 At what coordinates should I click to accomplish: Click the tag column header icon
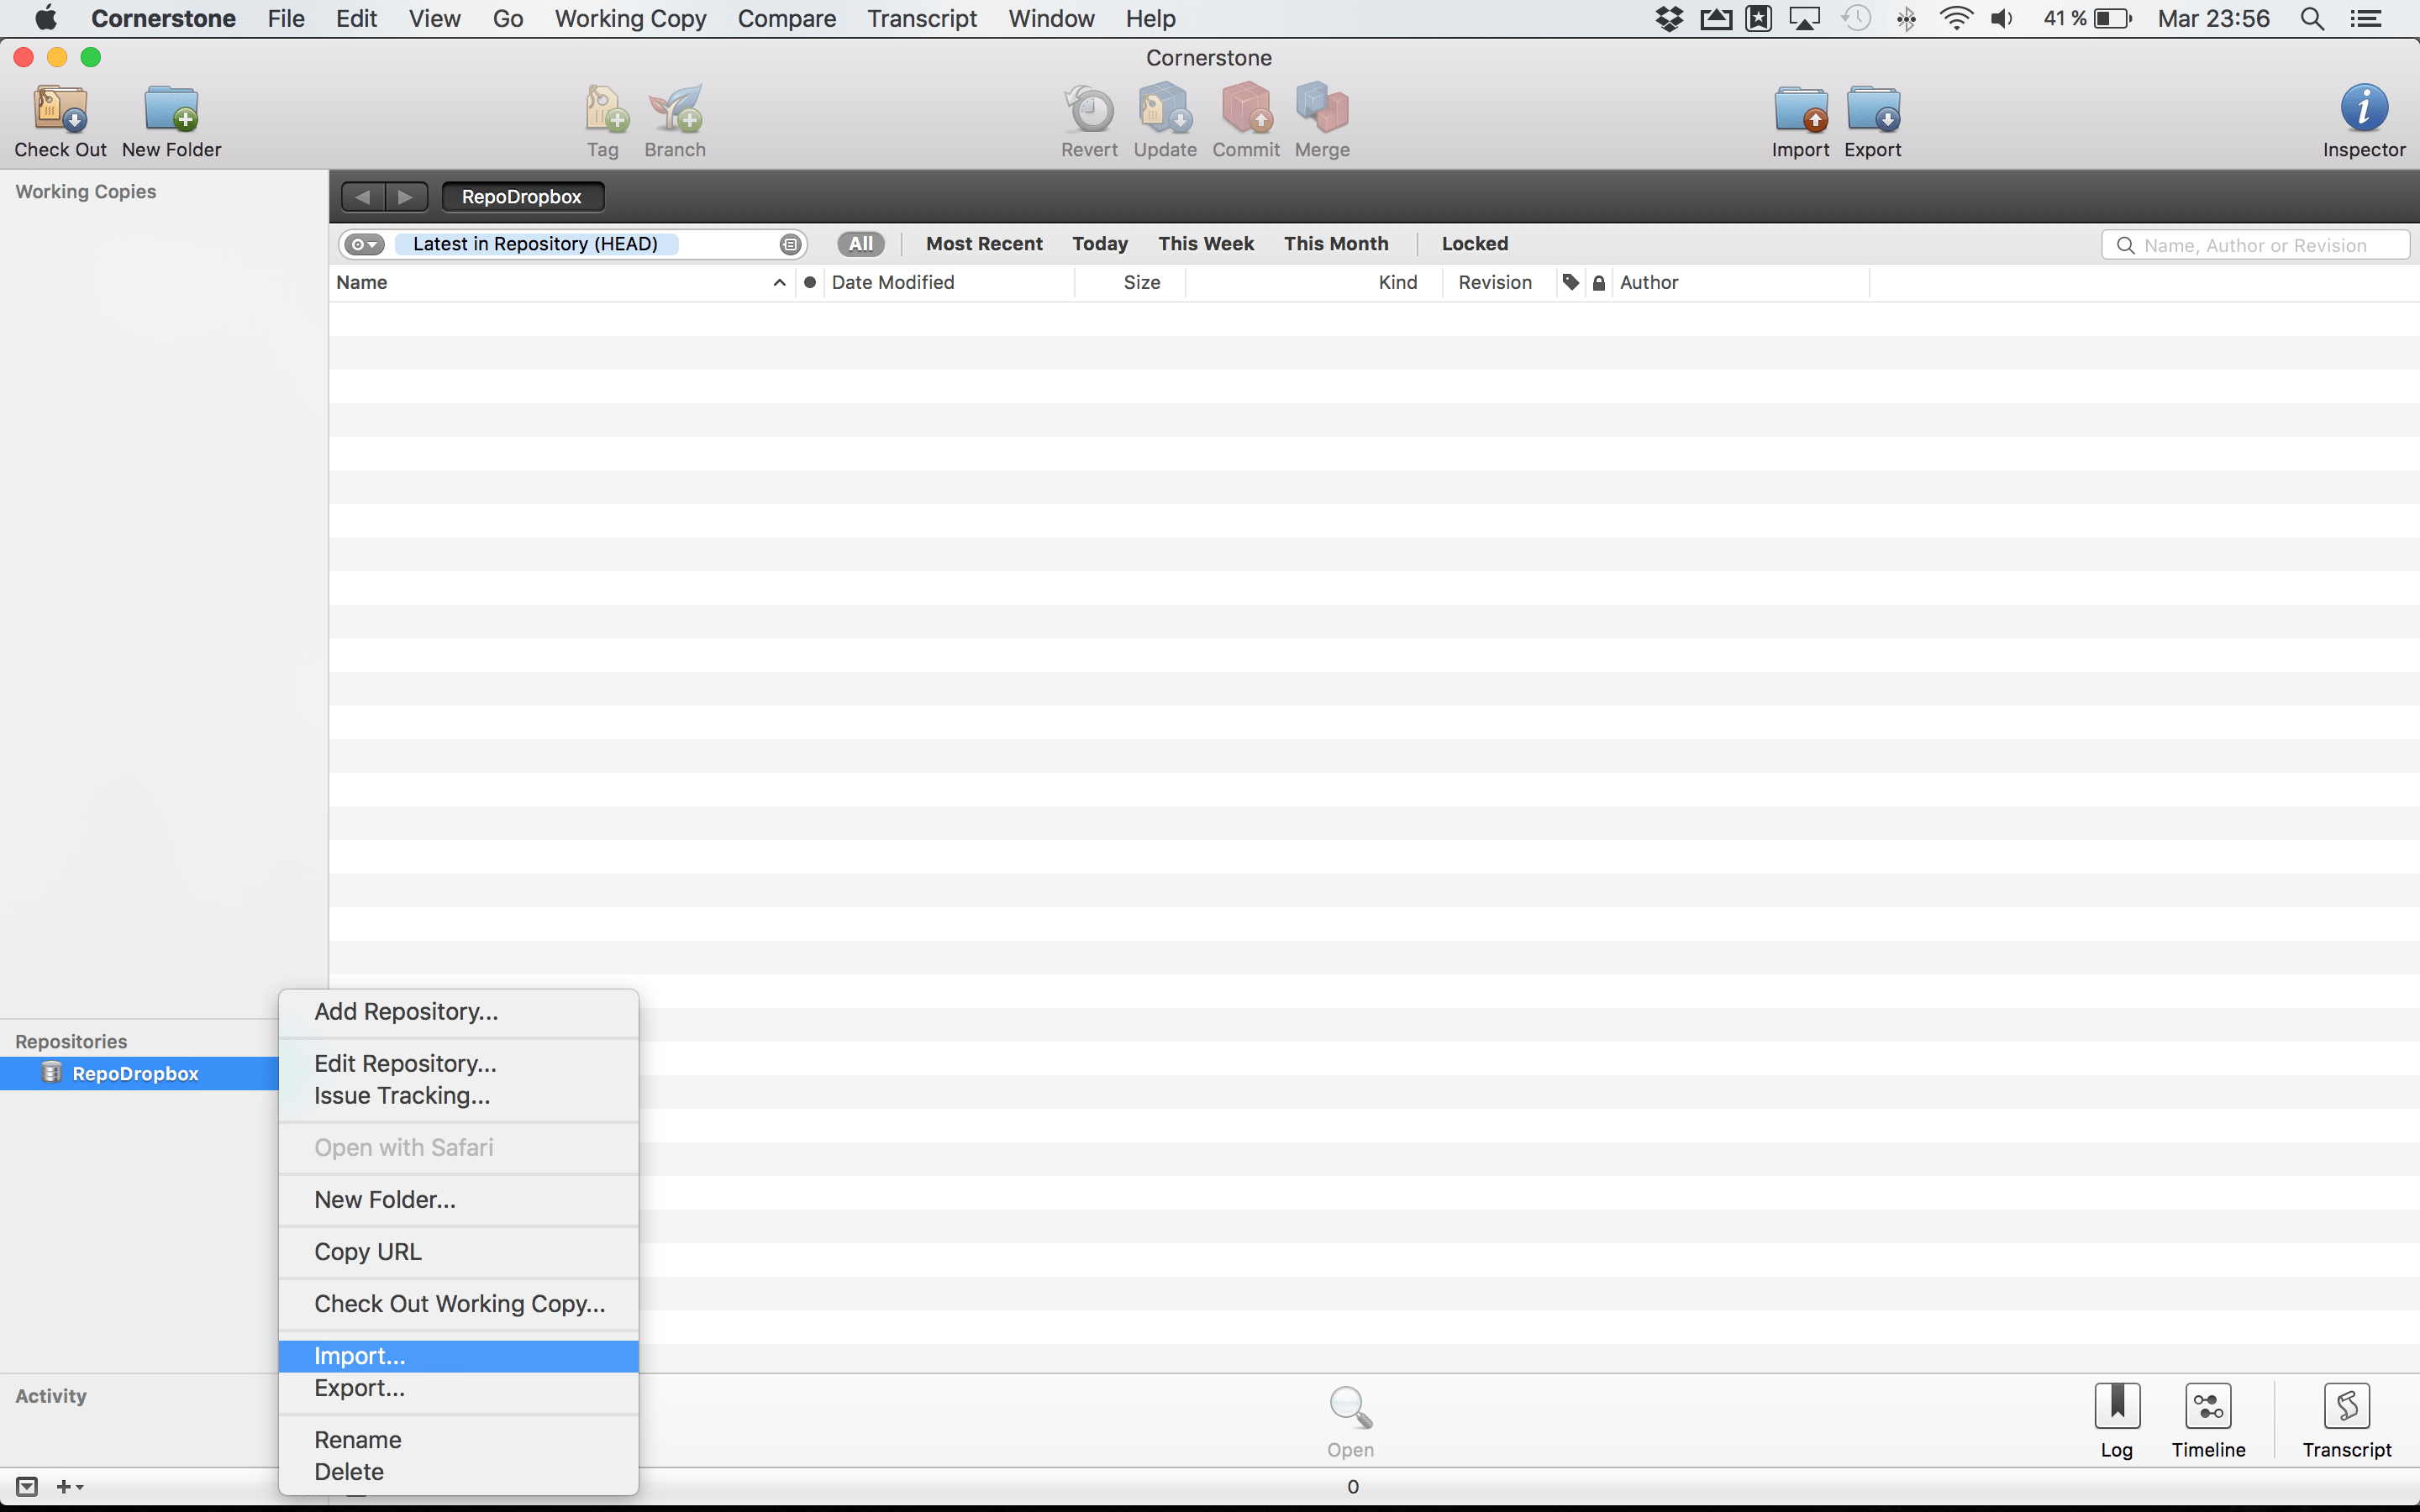[x=1571, y=283]
